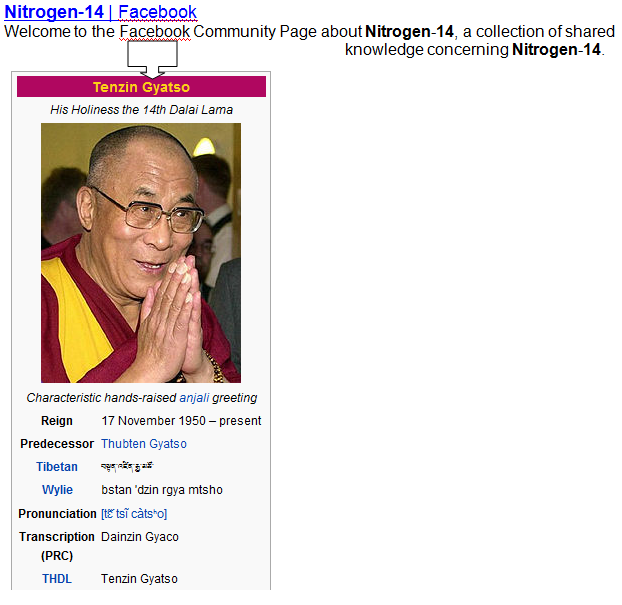Click the IPA pronunciation link

(x=134, y=513)
